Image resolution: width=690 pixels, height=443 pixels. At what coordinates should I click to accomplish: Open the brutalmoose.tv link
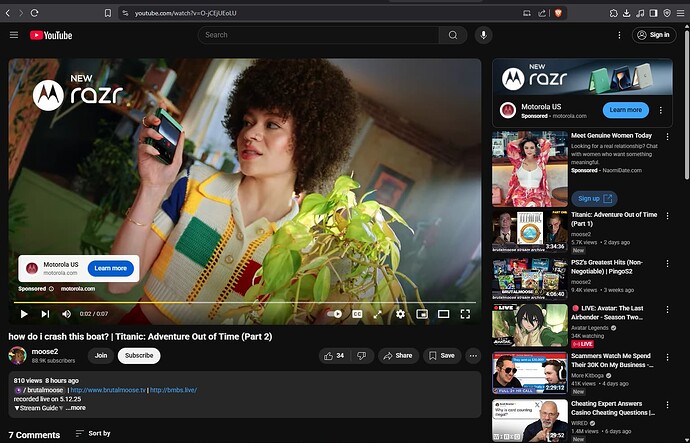tap(108, 390)
